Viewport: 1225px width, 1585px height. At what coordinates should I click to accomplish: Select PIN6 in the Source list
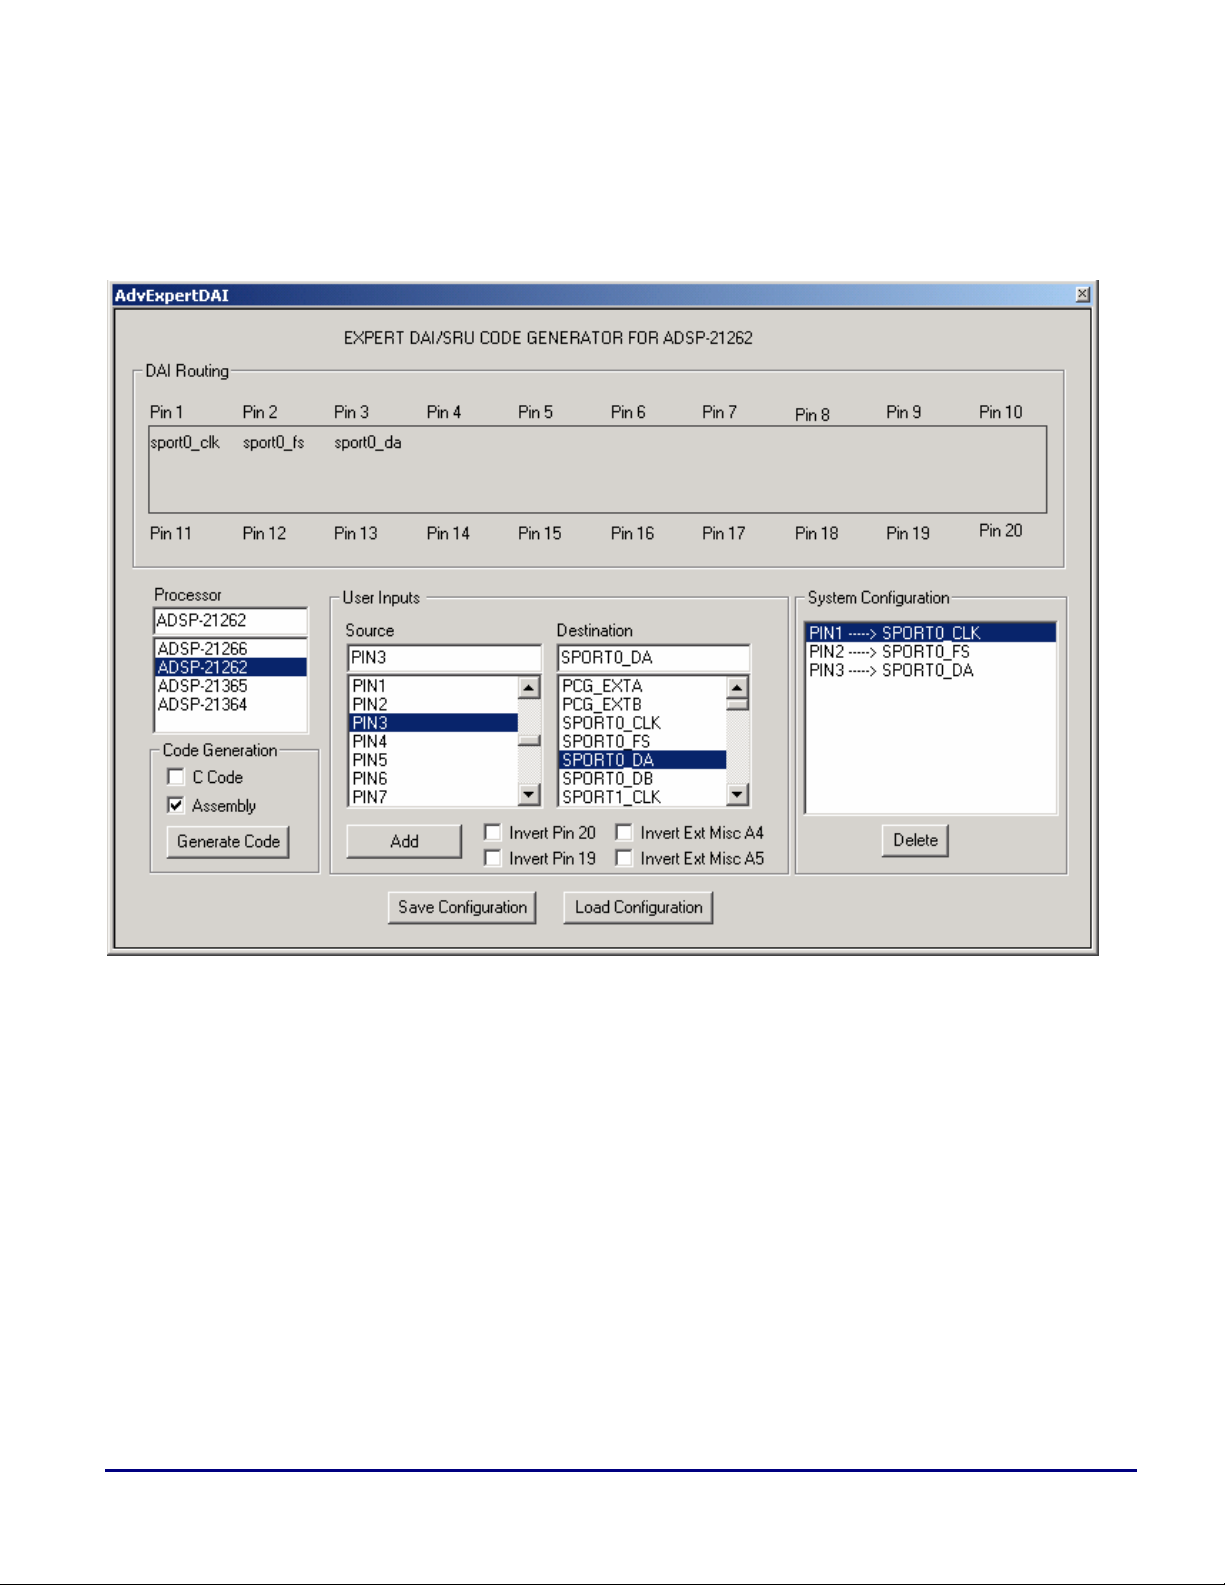coord(434,778)
